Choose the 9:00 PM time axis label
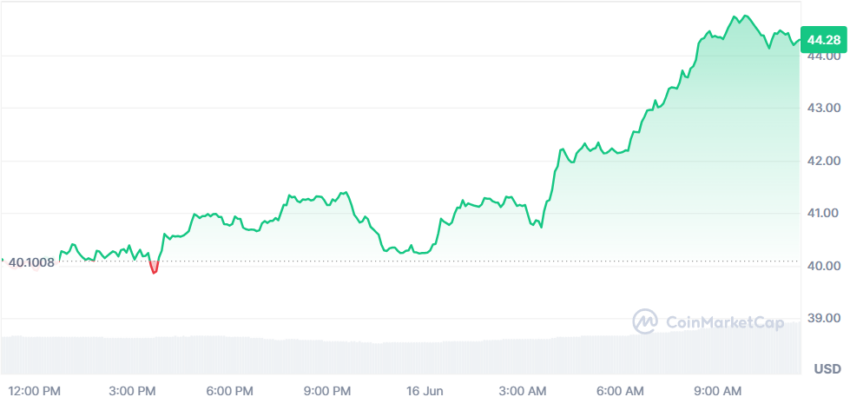The width and height of the screenshot is (850, 397). tap(327, 390)
